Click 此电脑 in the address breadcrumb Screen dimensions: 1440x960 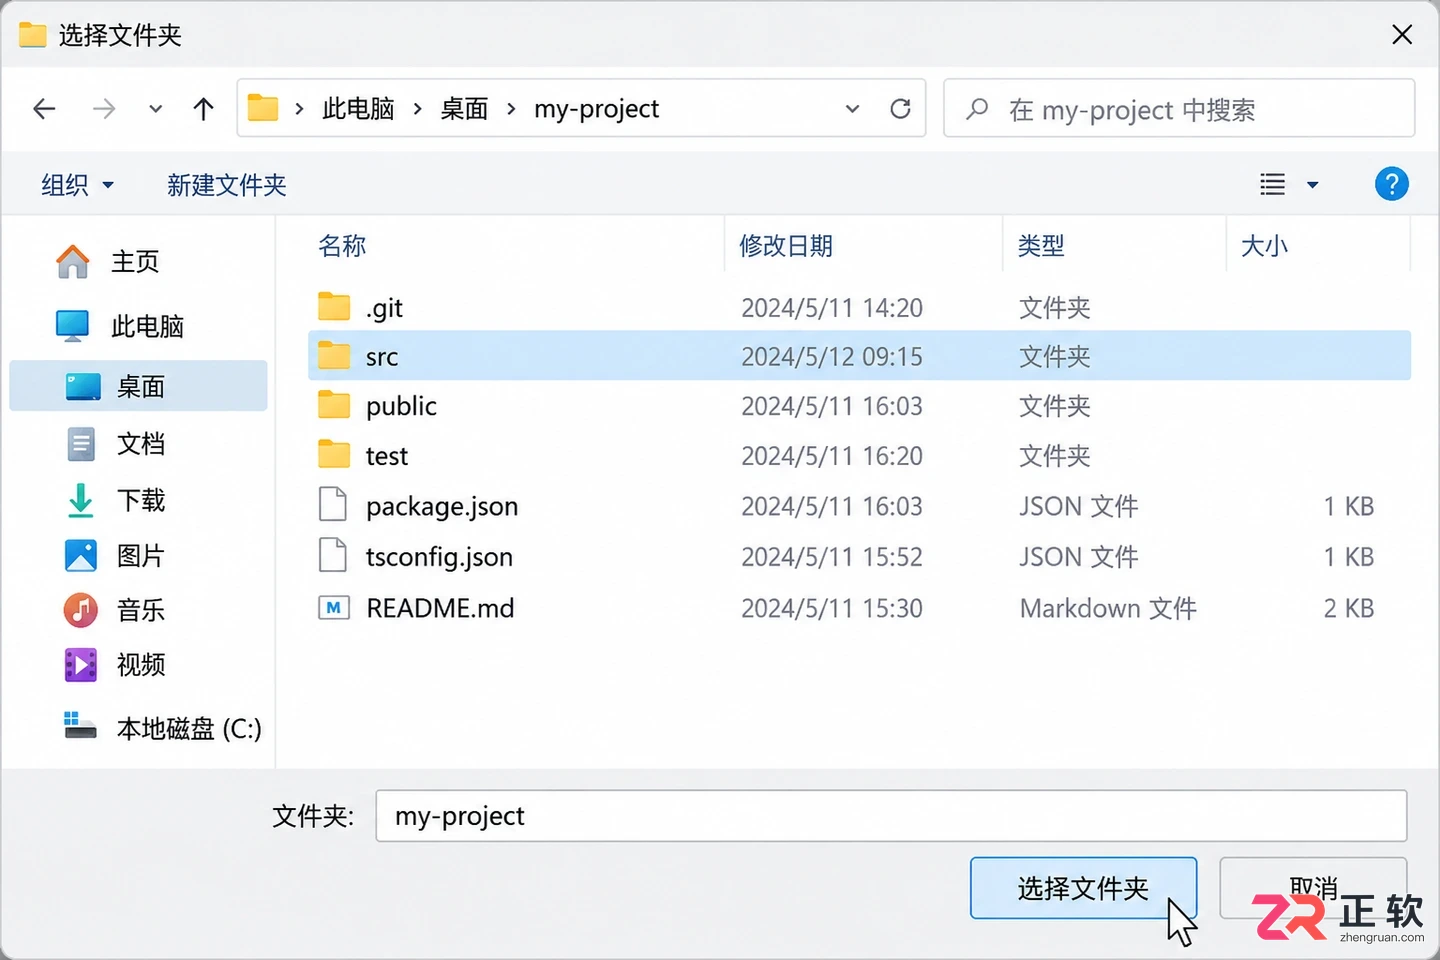[x=358, y=108]
